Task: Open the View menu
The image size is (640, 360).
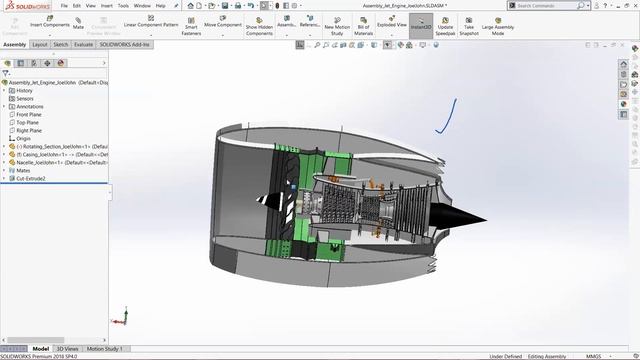Action: [x=91, y=6]
